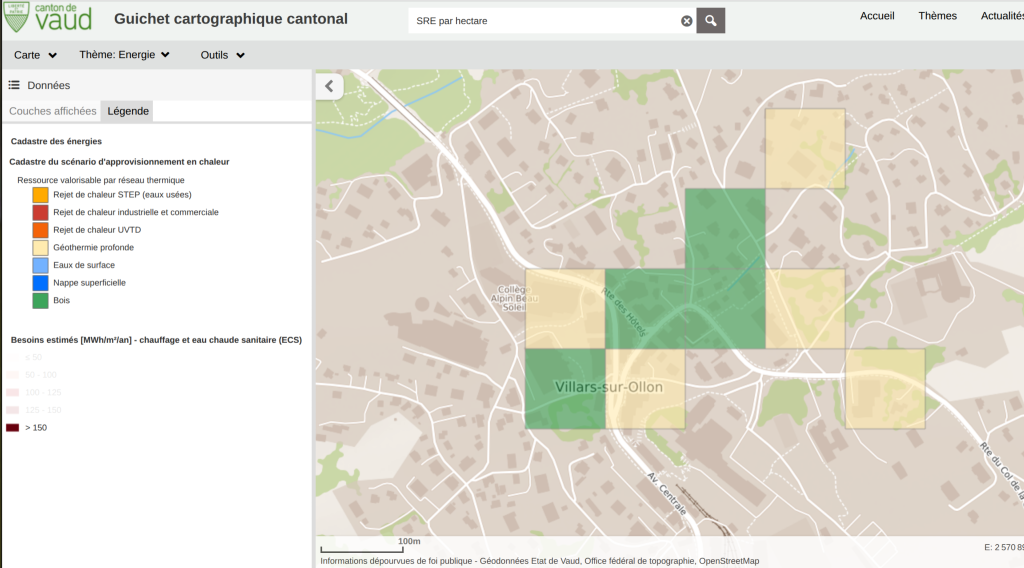Viewport: 1024px width, 568px height.
Task: Open the Carte dropdown menu
Action: (35, 55)
